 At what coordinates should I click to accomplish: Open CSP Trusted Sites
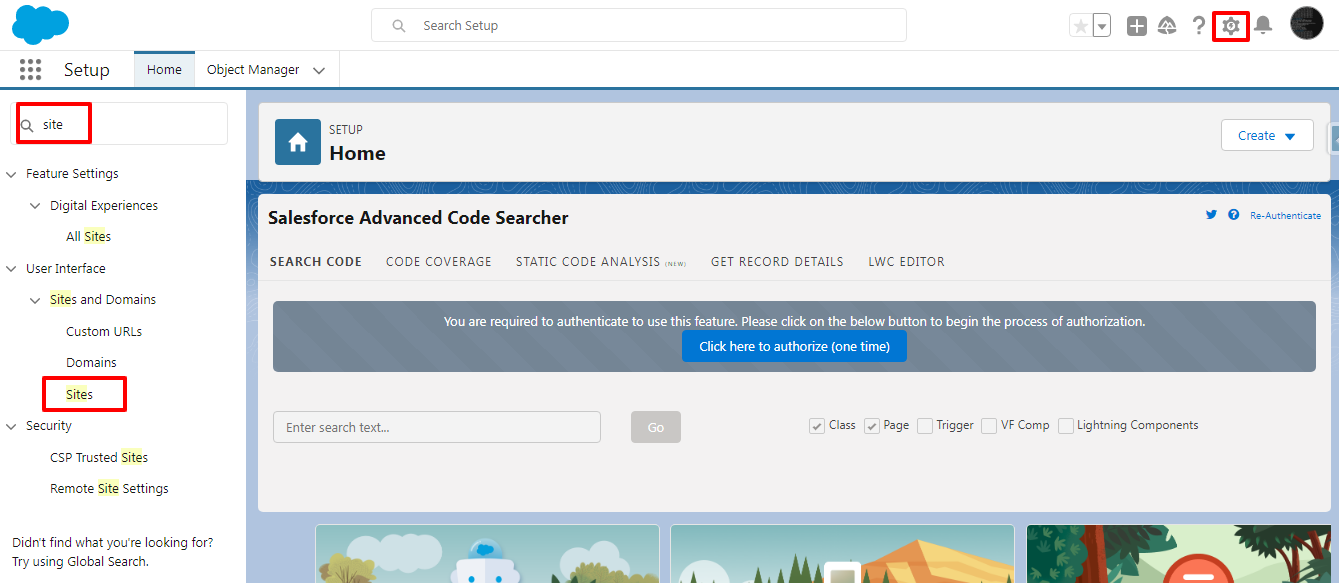(x=99, y=457)
